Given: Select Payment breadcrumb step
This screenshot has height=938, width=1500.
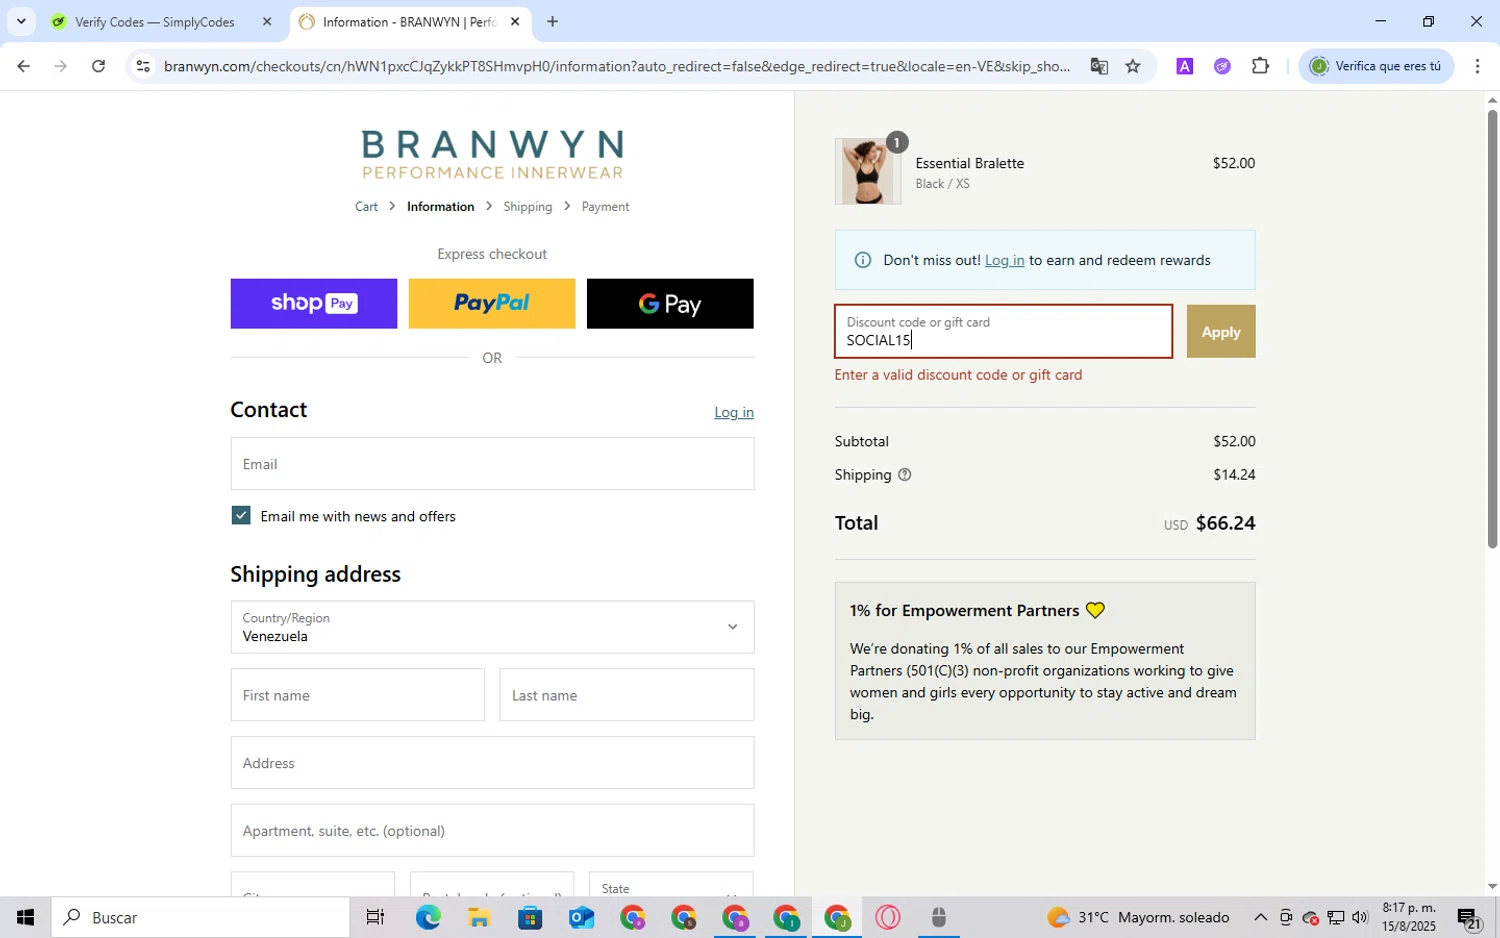Looking at the screenshot, I should pyautogui.click(x=605, y=207).
